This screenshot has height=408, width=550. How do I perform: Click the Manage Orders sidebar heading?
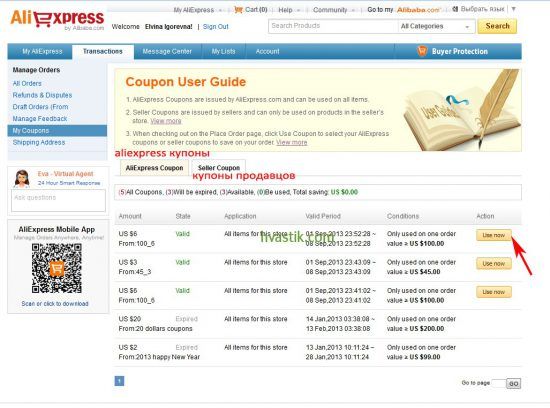(x=36, y=70)
